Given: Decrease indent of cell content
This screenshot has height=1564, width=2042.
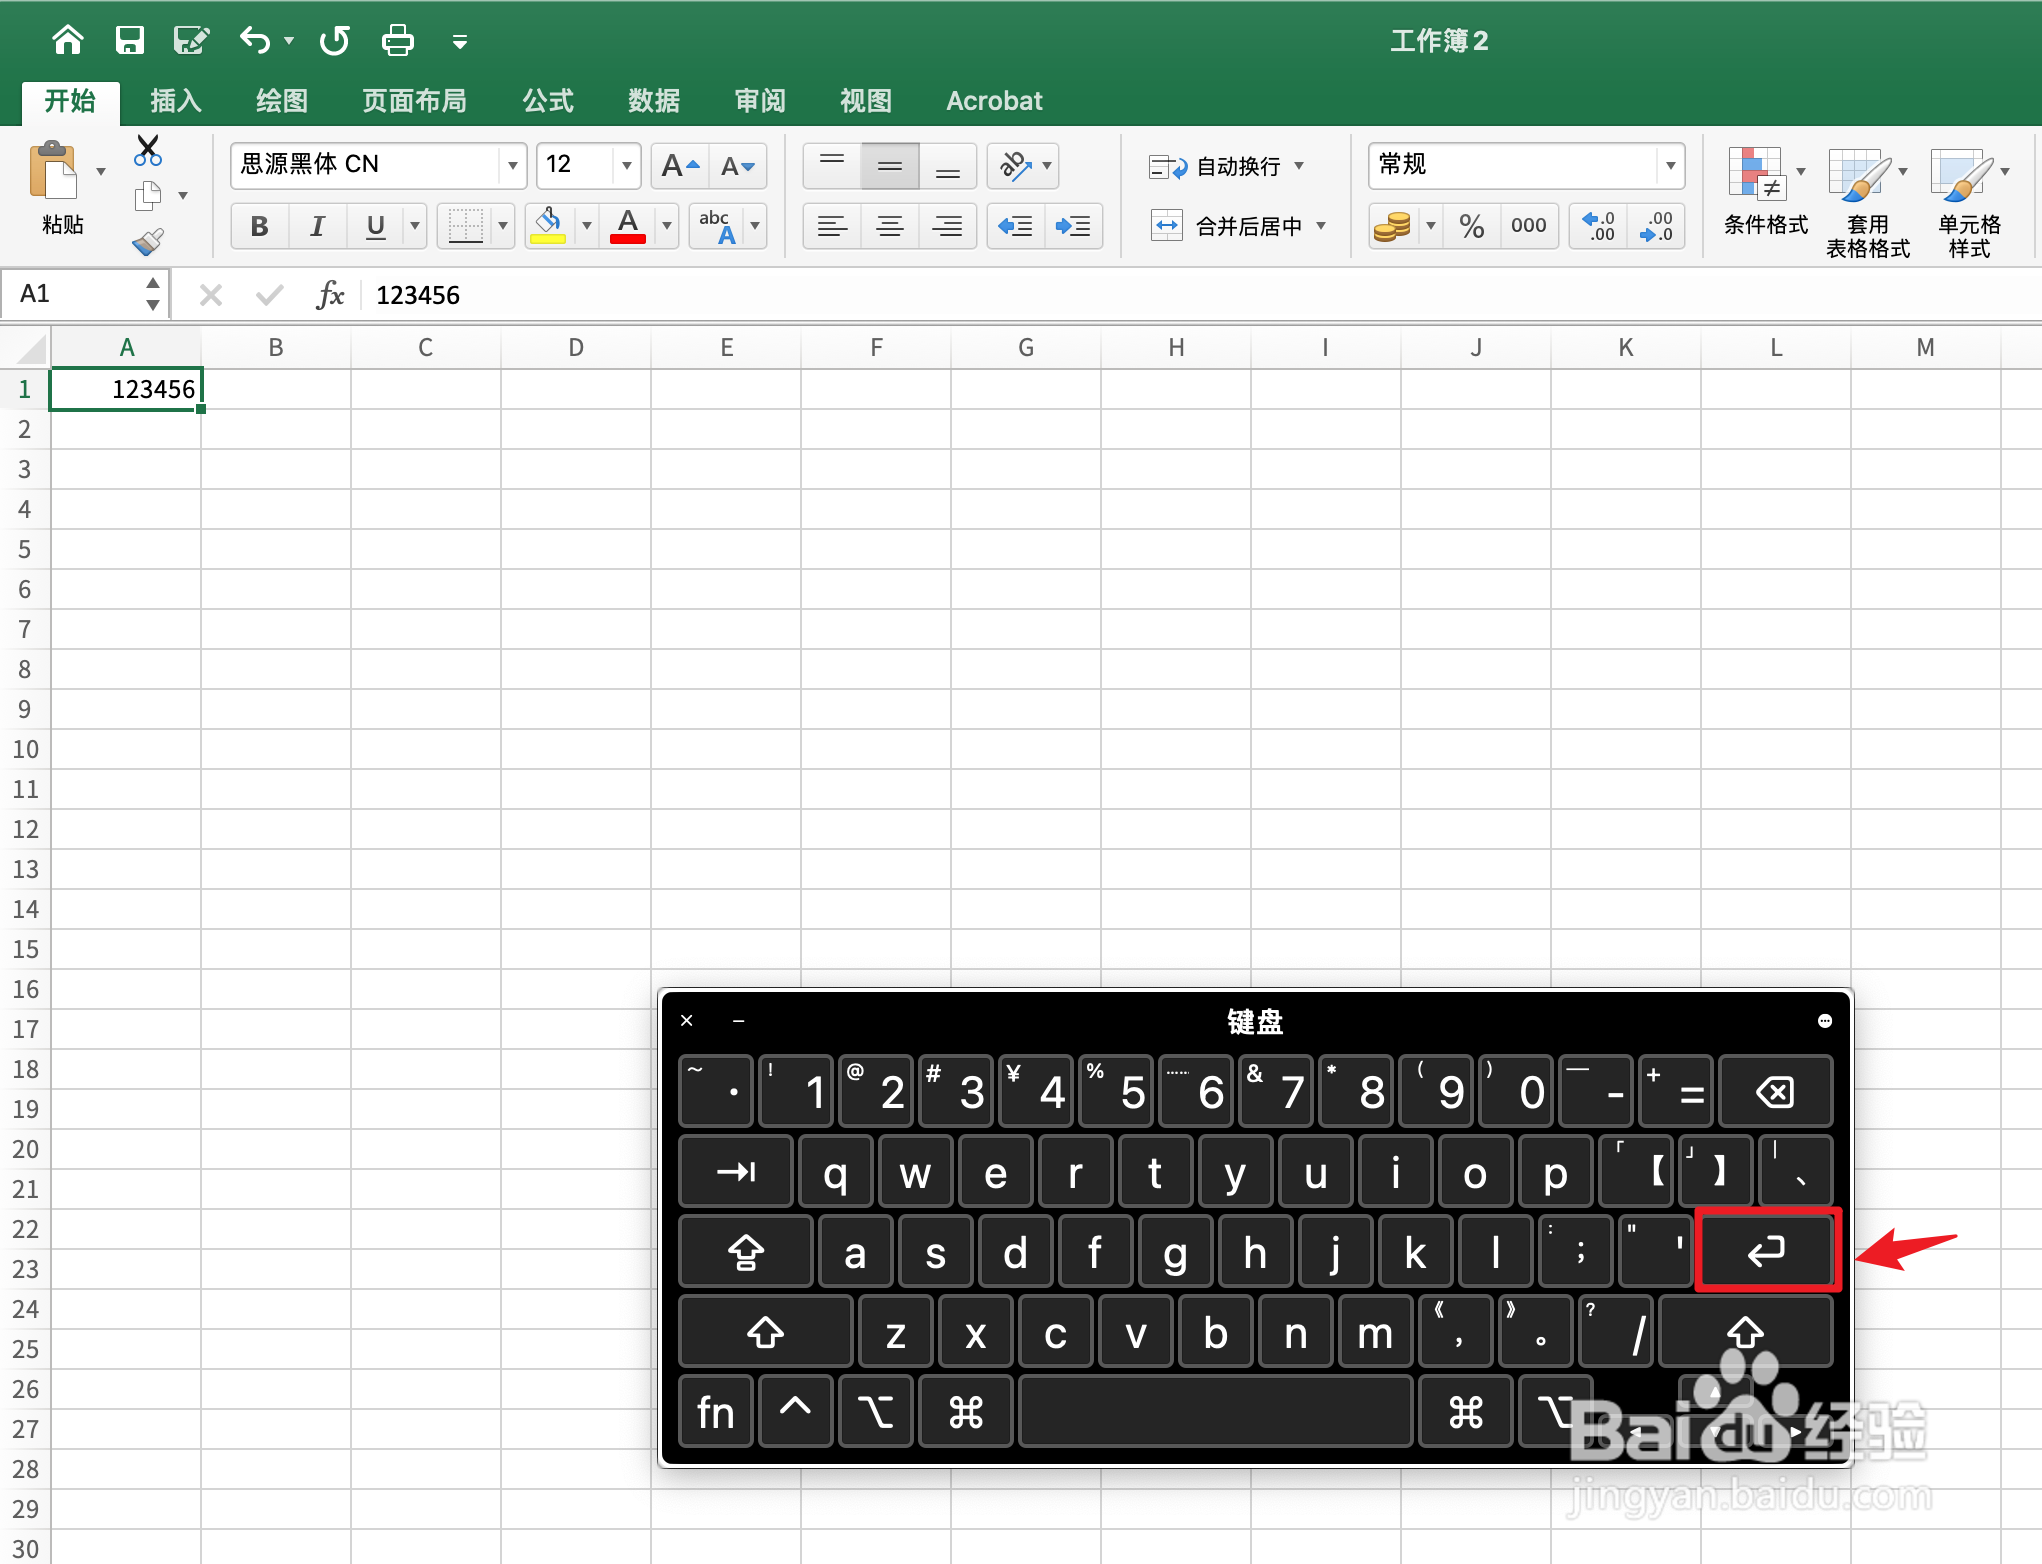Looking at the screenshot, I should (x=1016, y=226).
